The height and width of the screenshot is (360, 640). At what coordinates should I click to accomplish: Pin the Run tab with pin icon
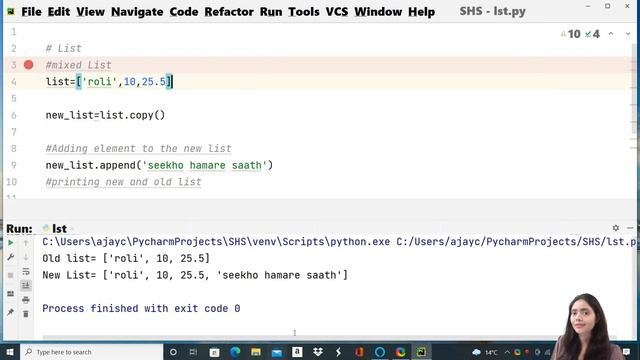[x=11, y=312]
